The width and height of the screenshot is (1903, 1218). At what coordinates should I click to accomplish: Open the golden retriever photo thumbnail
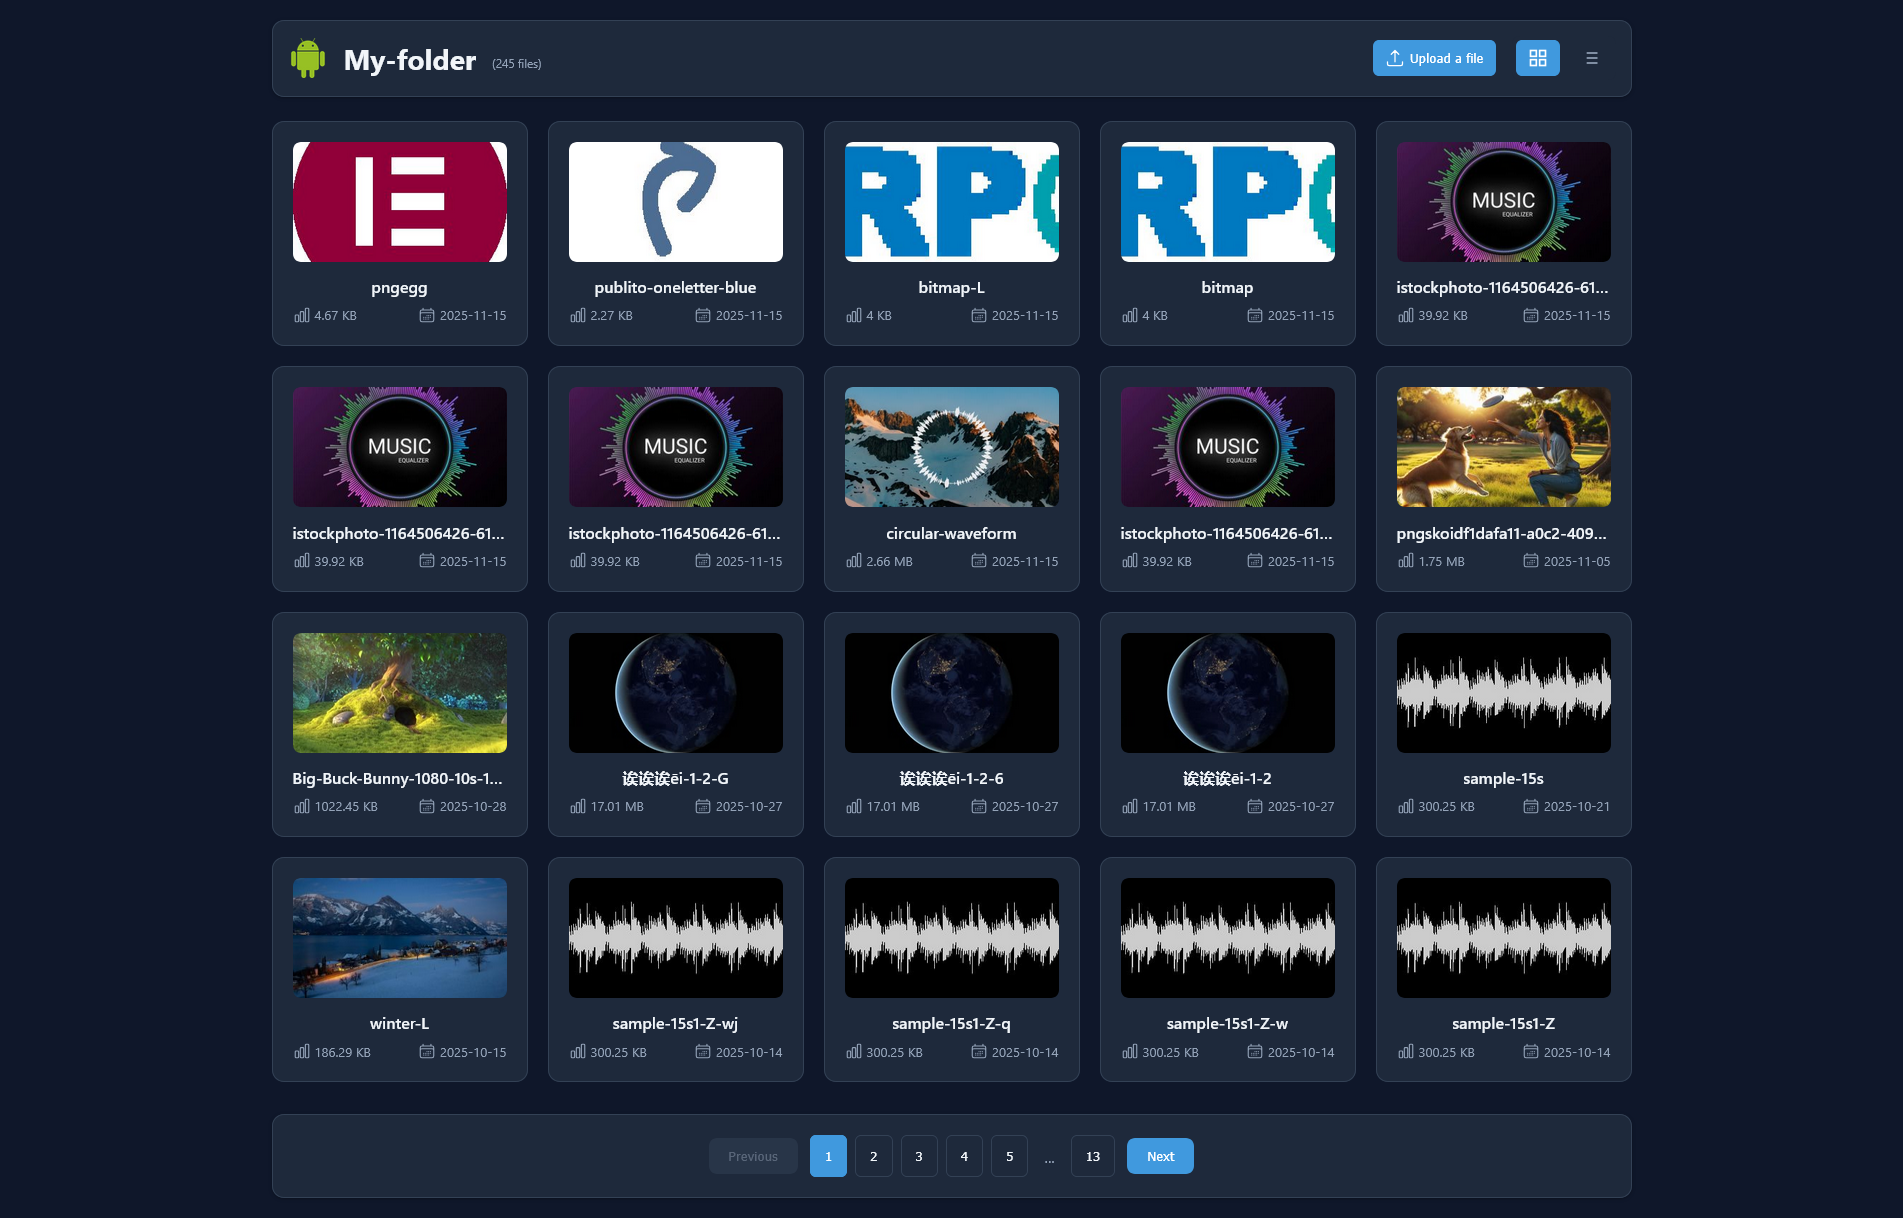pyautogui.click(x=1503, y=447)
